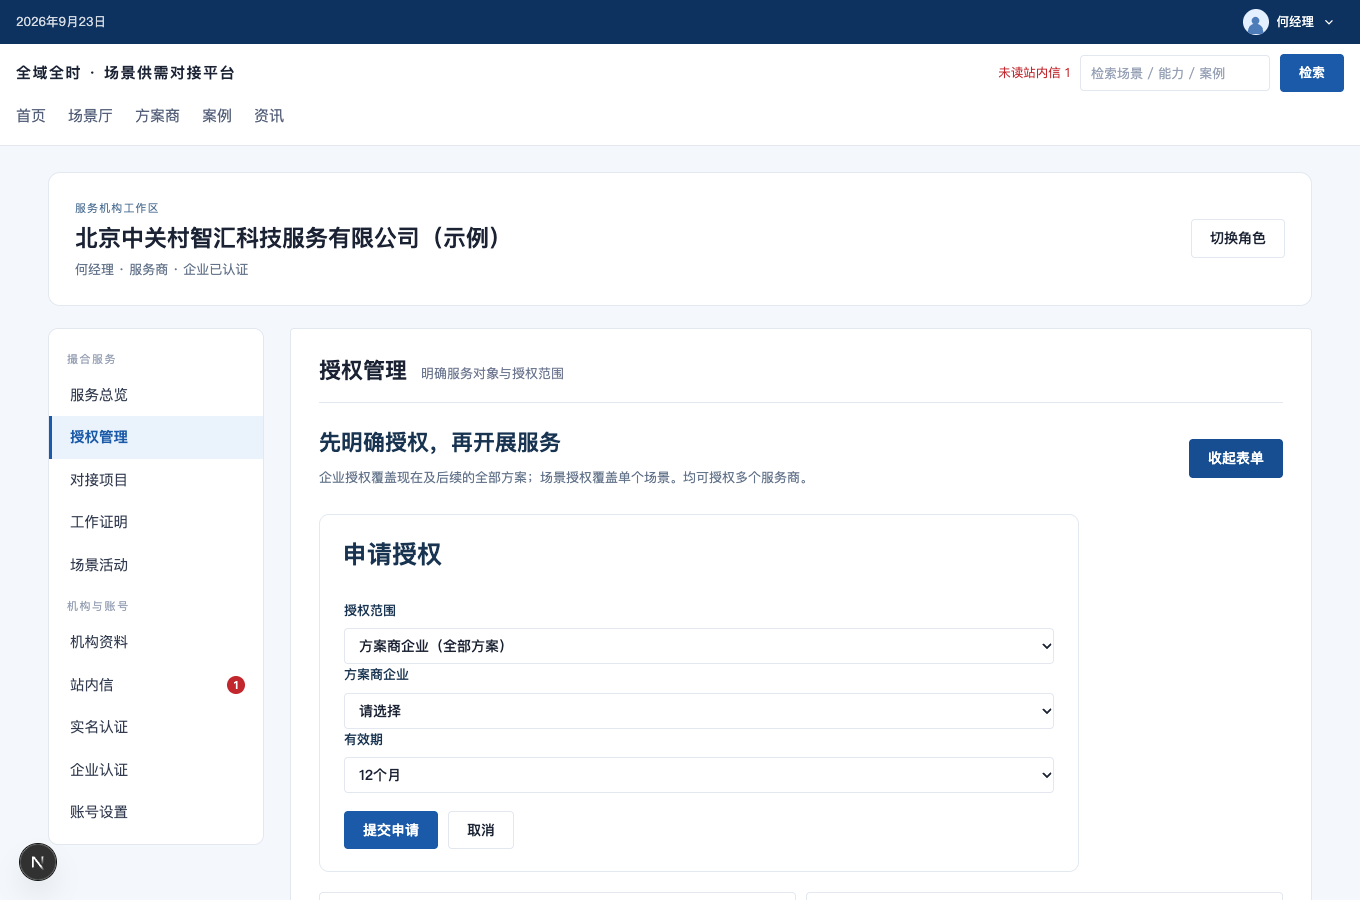This screenshot has height=900, width=1360.
Task: Open the 案例 nav item
Action: click(217, 116)
